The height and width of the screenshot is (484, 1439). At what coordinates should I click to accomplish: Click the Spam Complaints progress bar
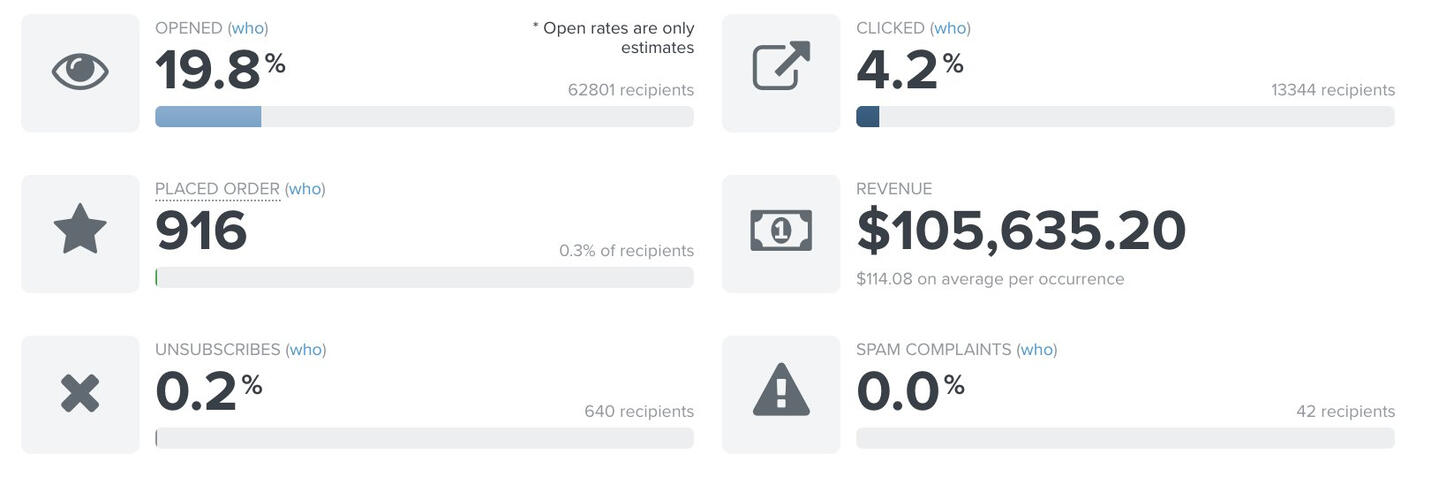(1125, 438)
